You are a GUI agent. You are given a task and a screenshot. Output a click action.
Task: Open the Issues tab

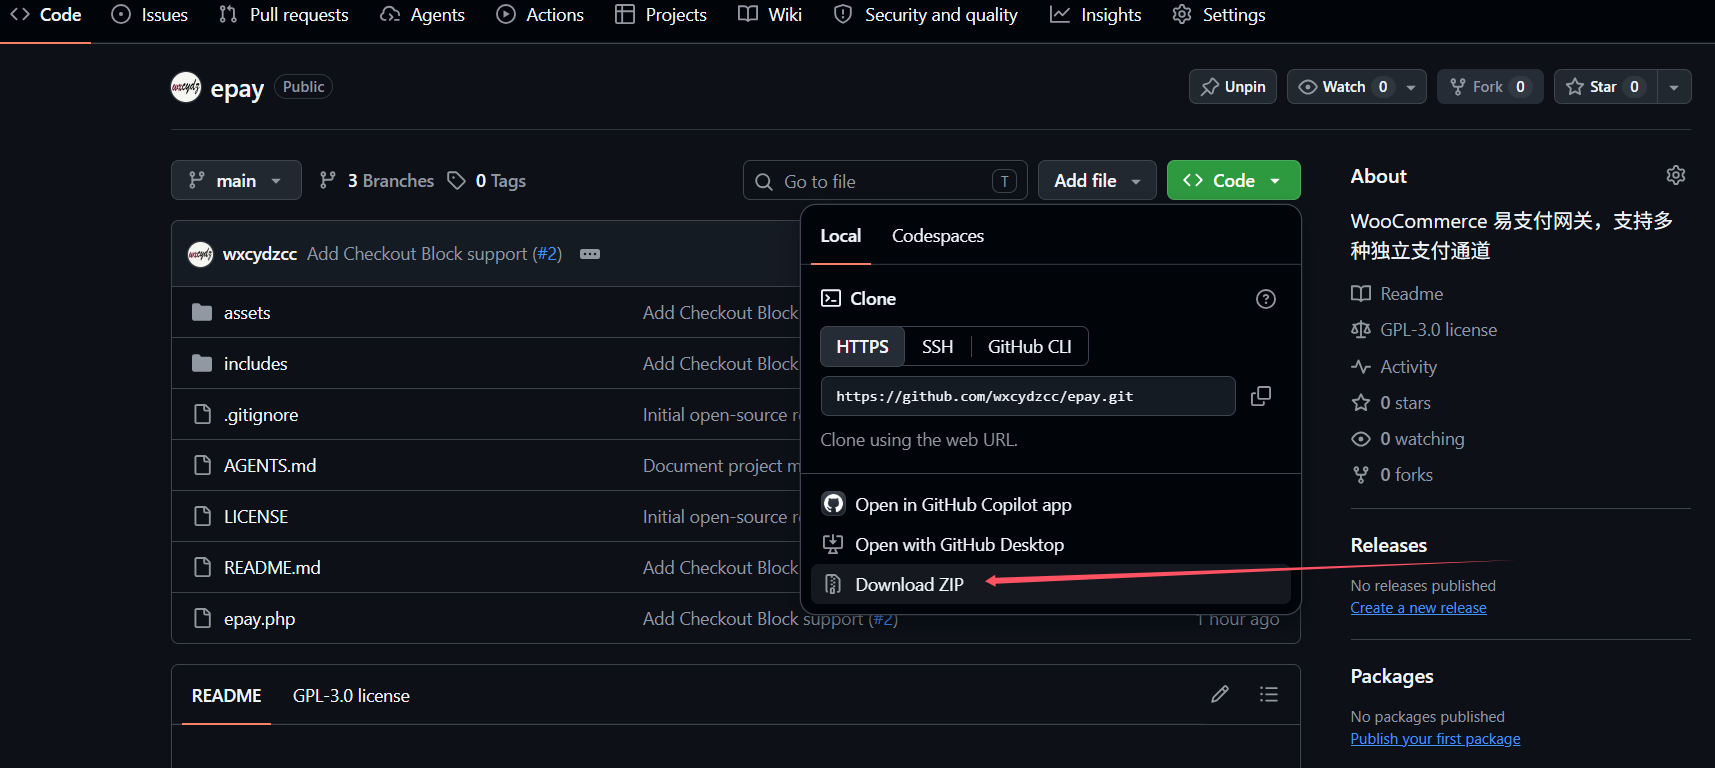(150, 15)
